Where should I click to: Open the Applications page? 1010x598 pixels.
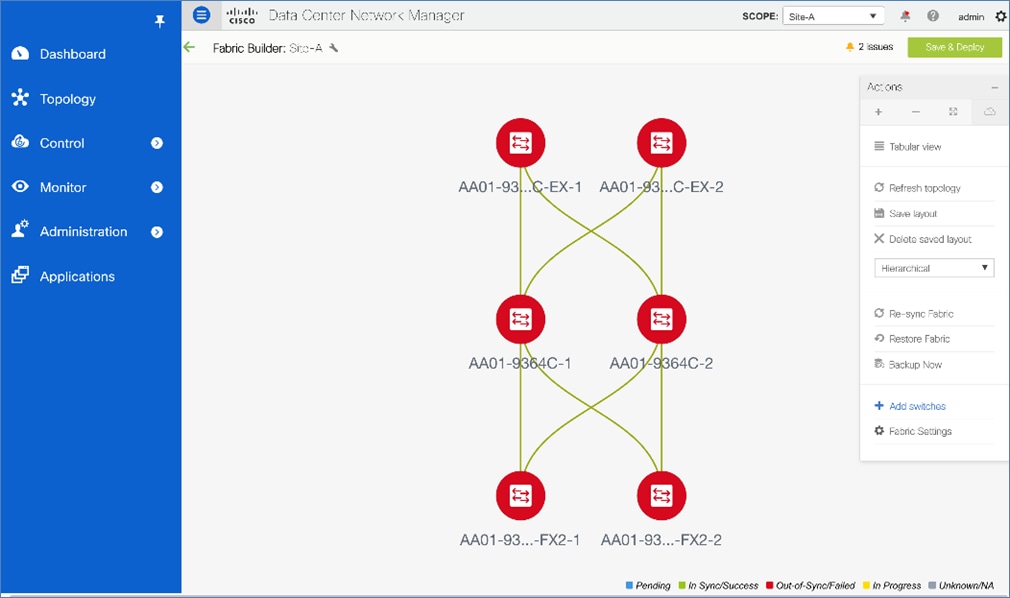(x=77, y=276)
